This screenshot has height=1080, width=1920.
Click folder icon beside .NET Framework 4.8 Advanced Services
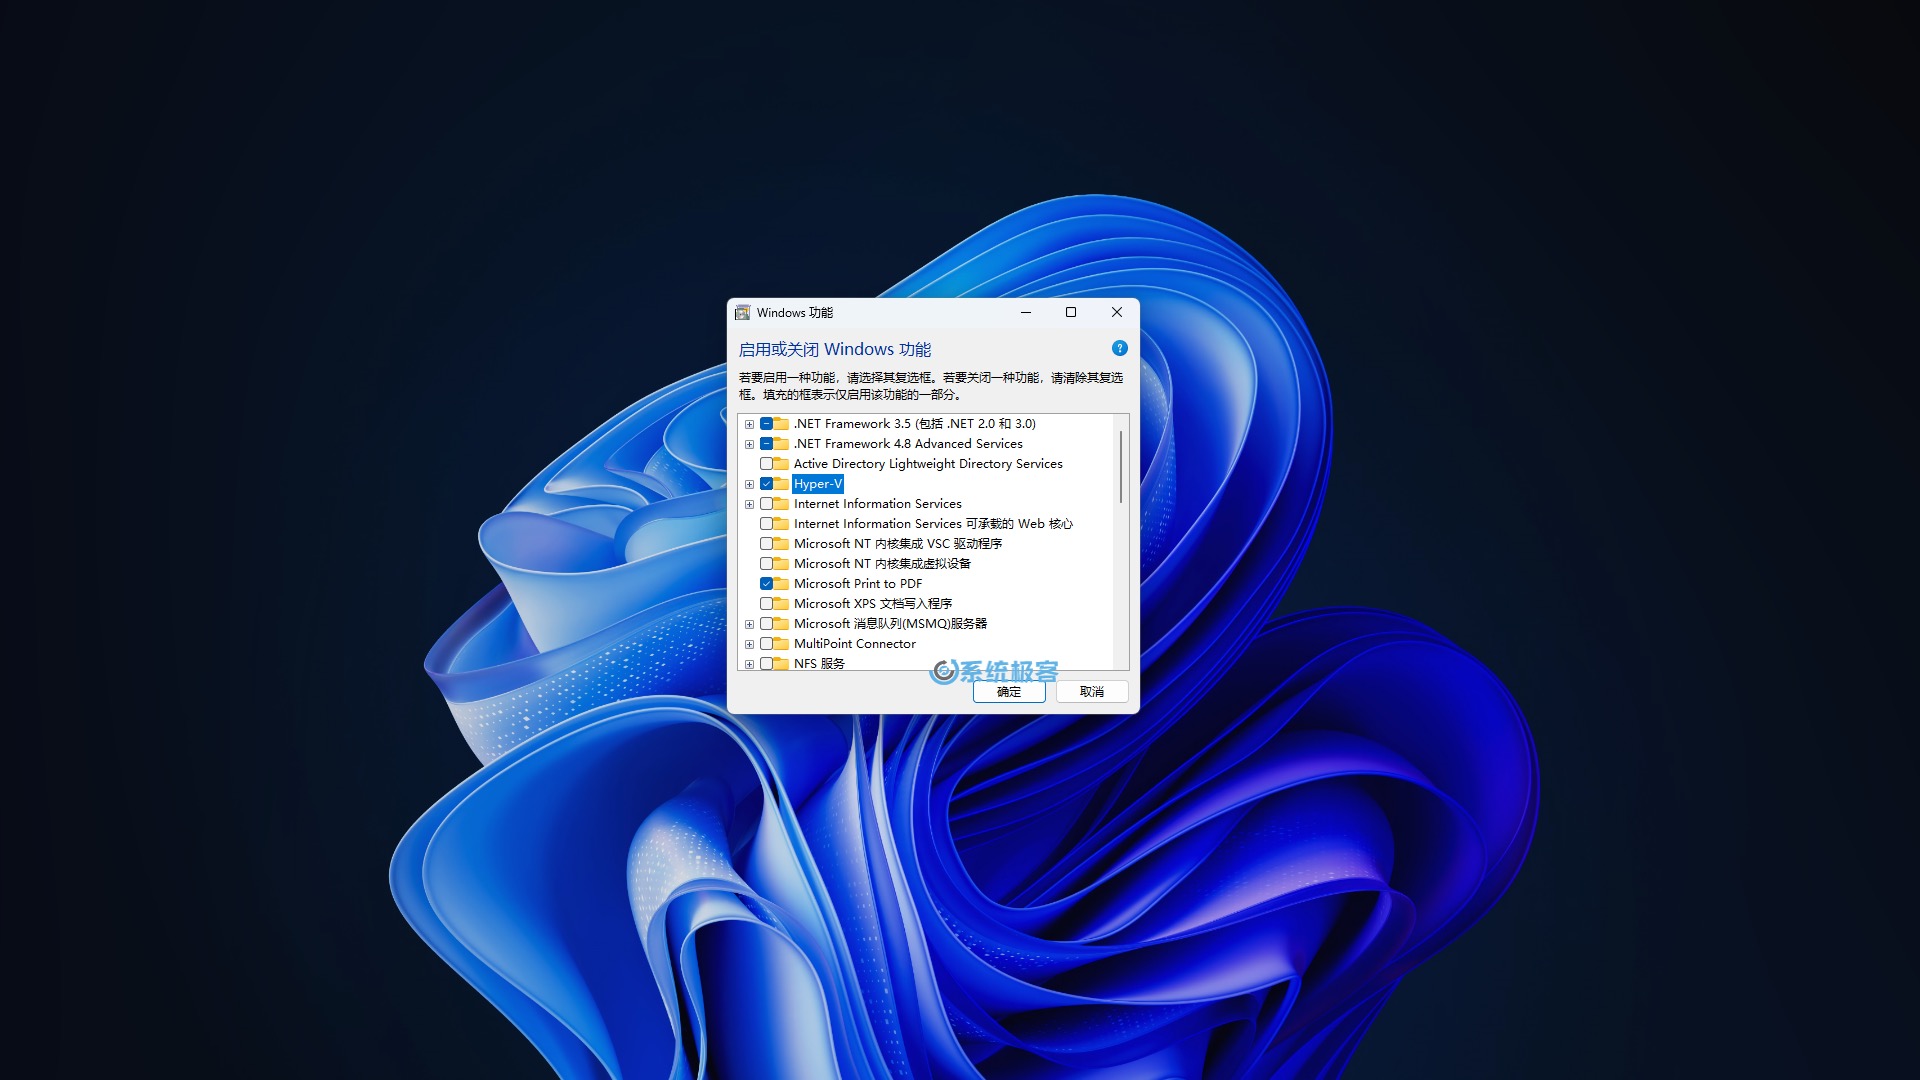point(781,444)
